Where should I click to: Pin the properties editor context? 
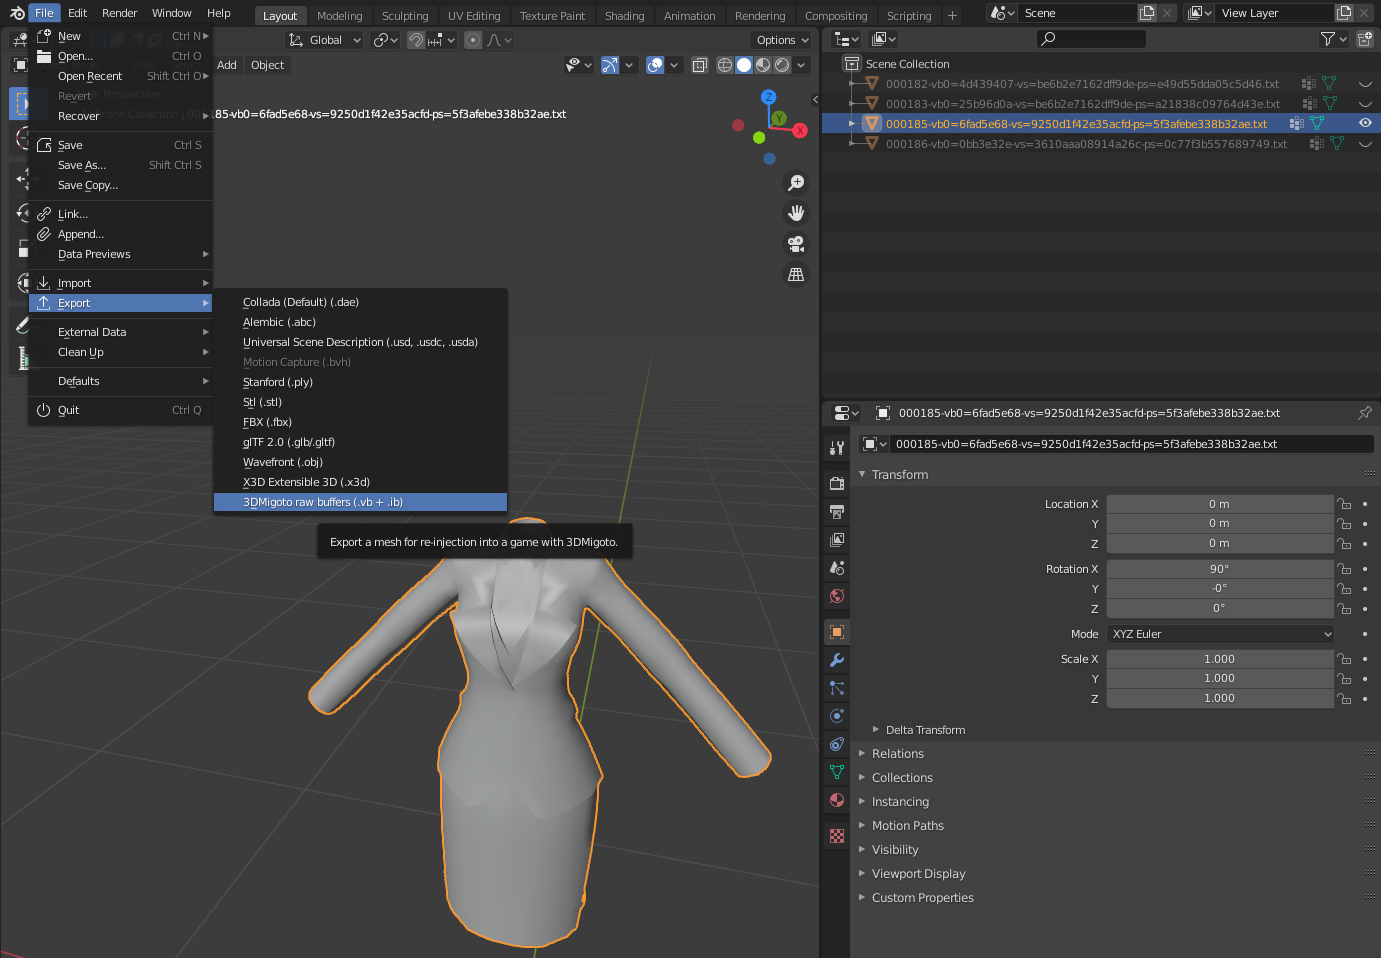1365,413
